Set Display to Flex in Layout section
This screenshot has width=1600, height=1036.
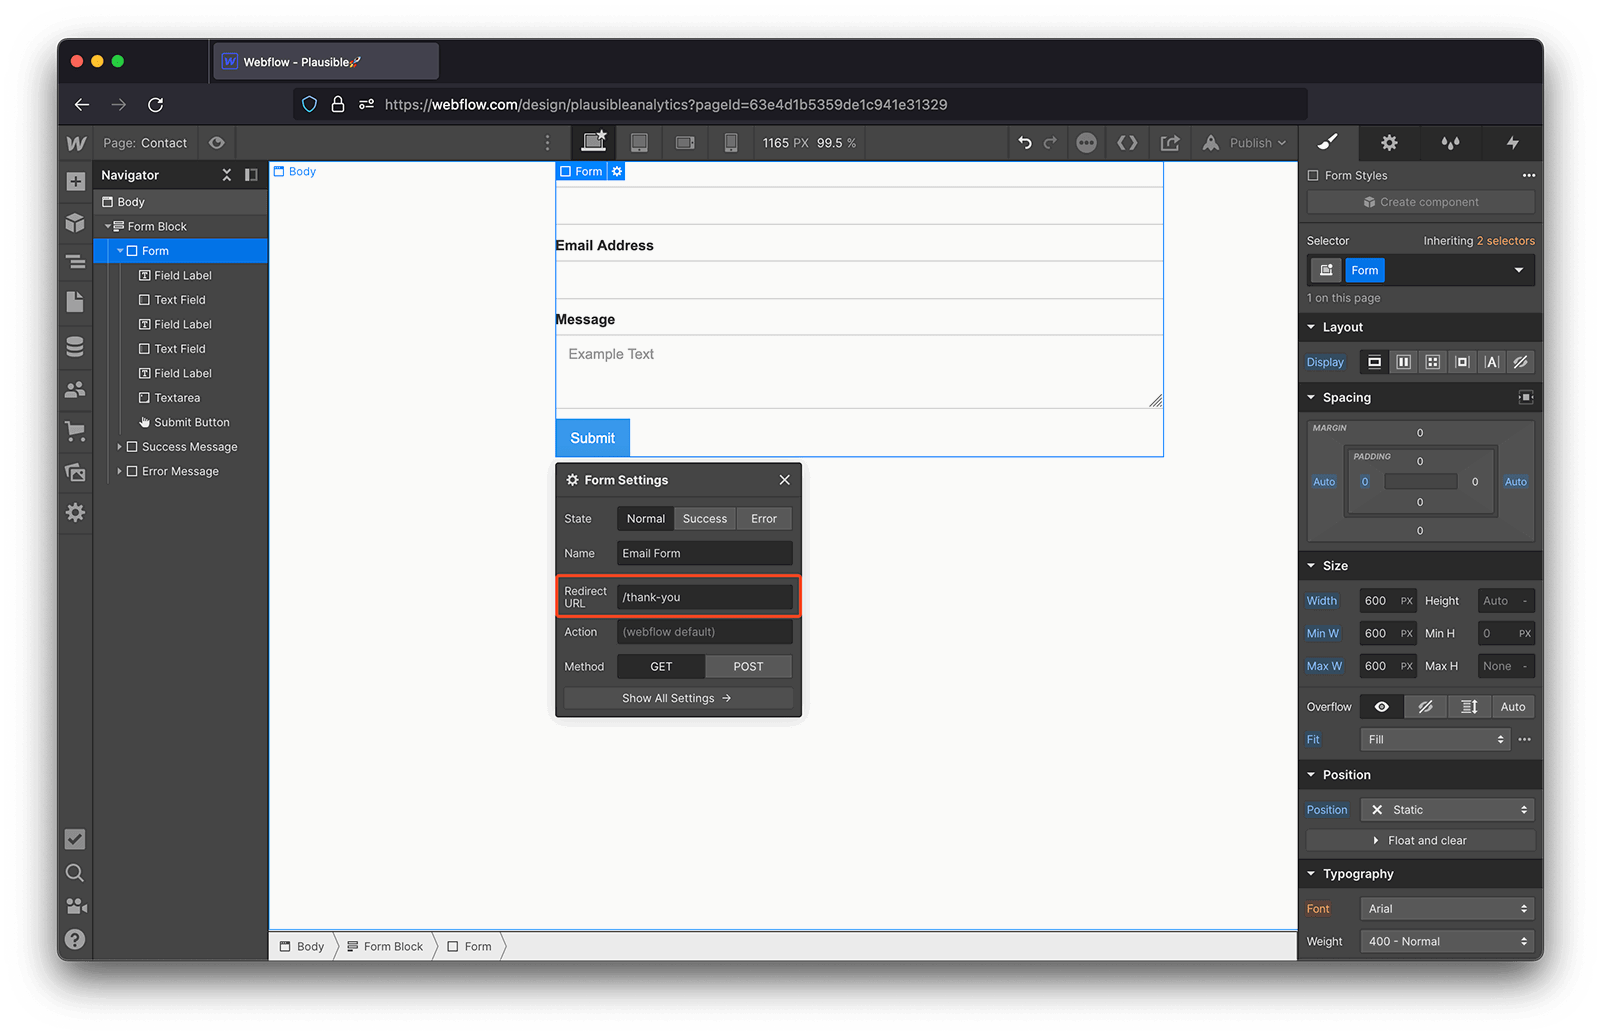click(x=1403, y=361)
